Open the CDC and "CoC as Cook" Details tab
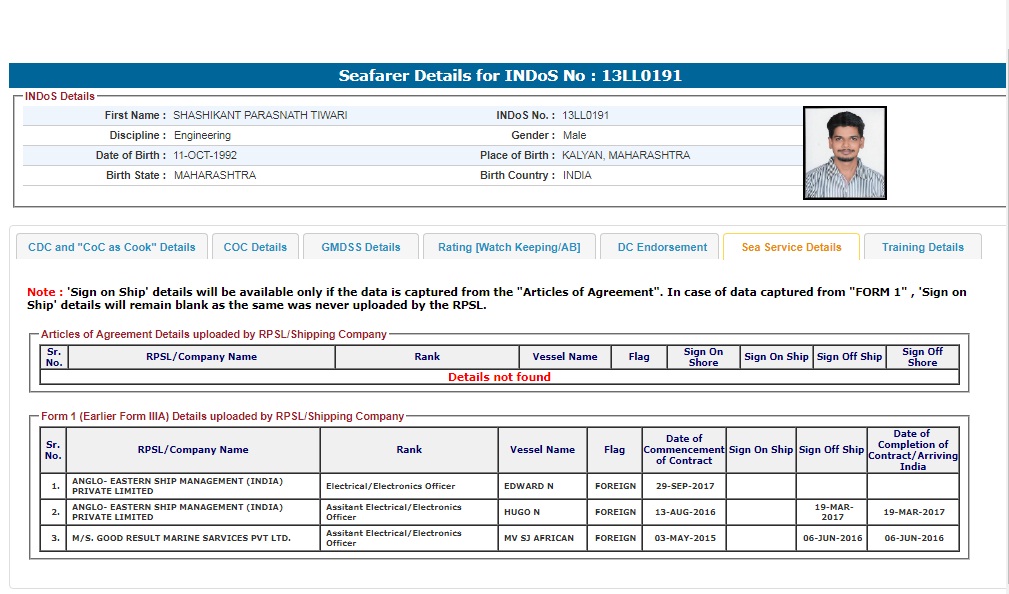The height and width of the screenshot is (594, 1009). click(x=112, y=247)
